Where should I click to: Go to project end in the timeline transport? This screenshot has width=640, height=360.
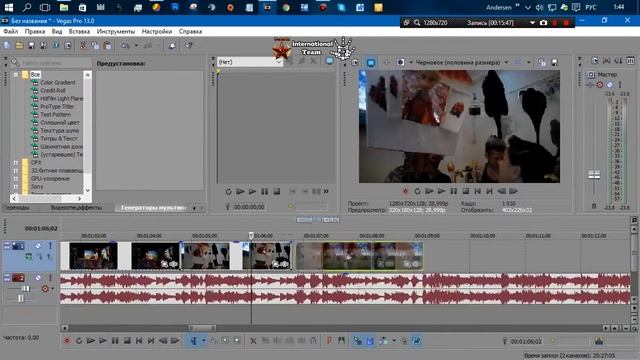point(151,340)
